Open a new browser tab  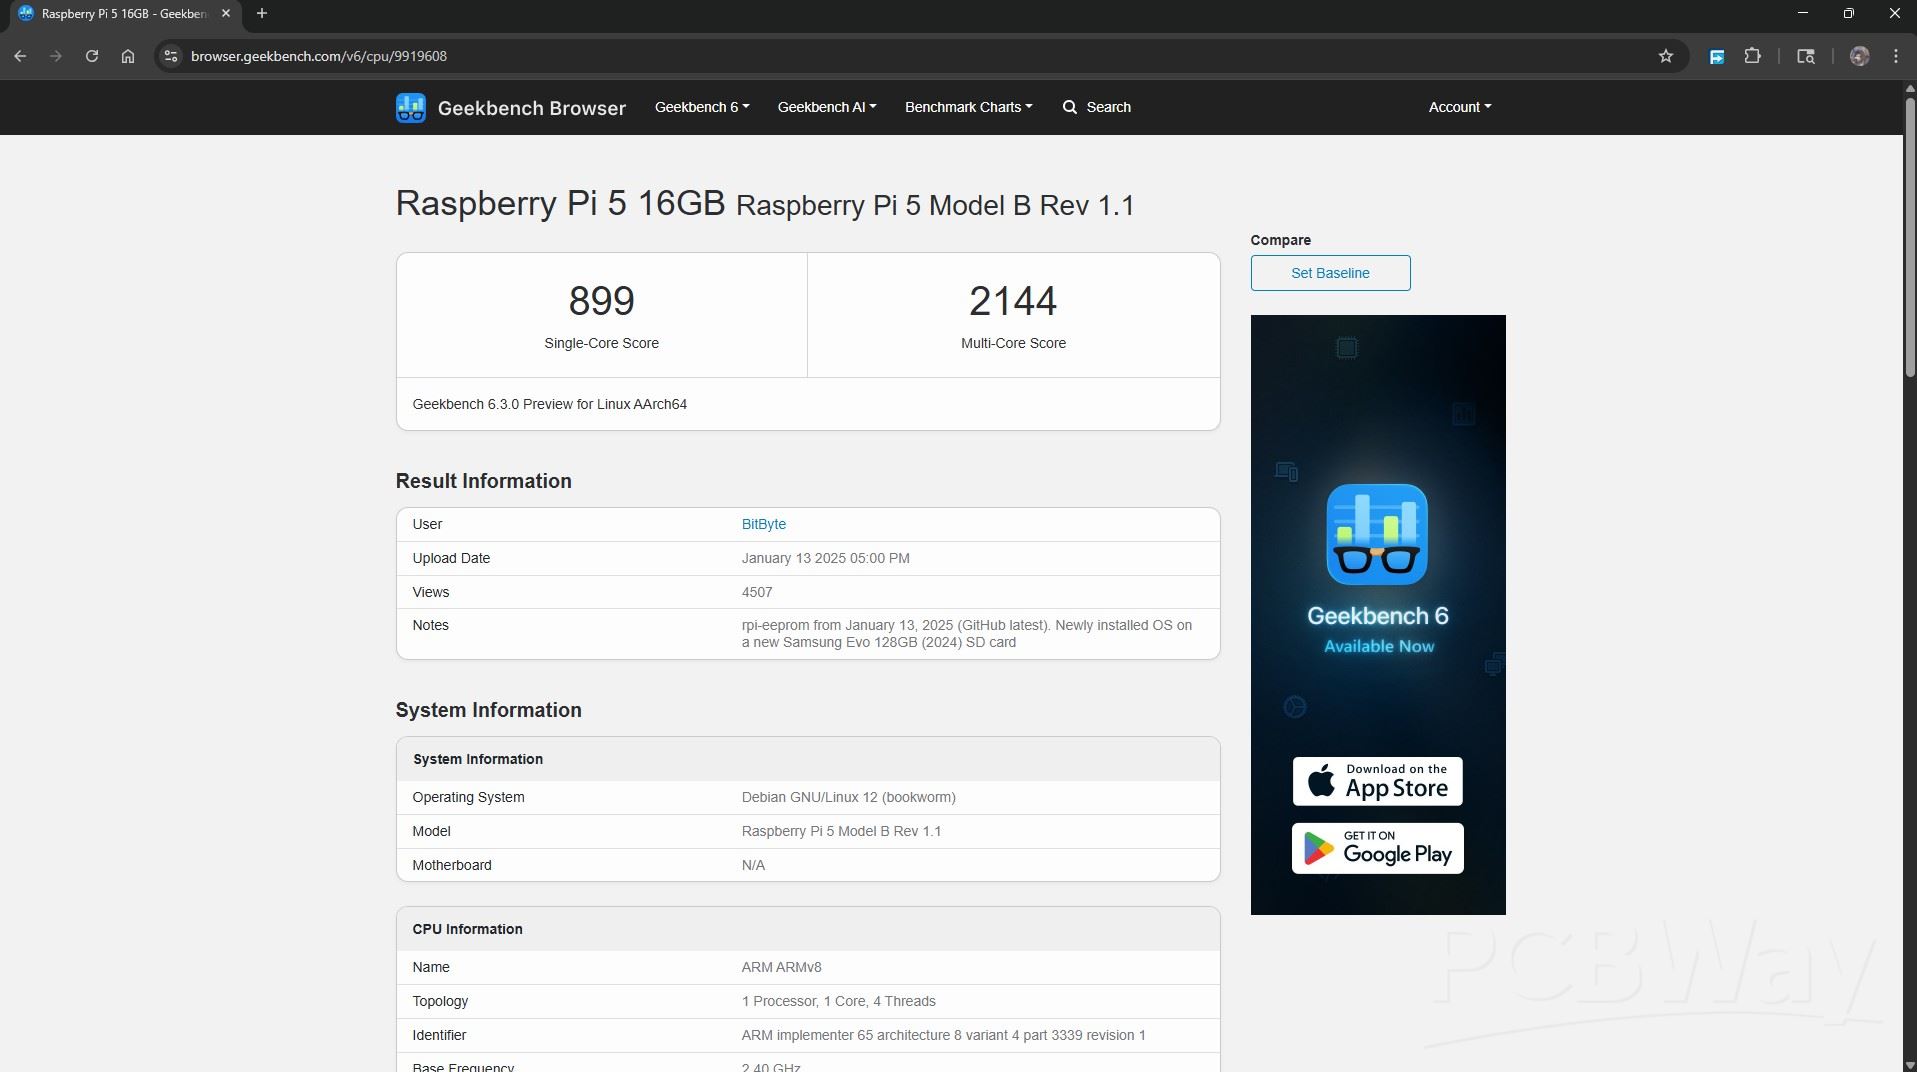pos(262,13)
